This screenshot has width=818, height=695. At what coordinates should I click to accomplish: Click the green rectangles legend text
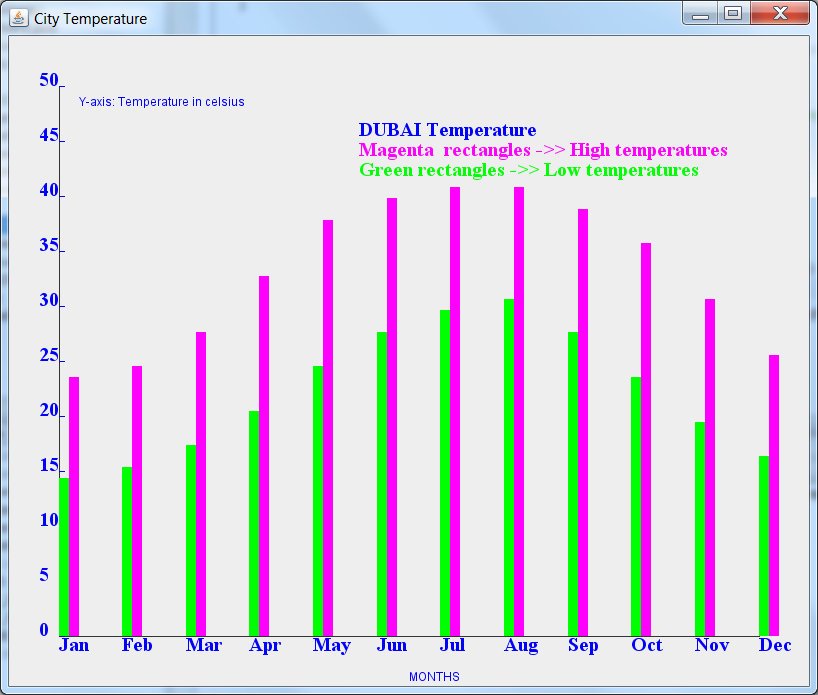(528, 170)
